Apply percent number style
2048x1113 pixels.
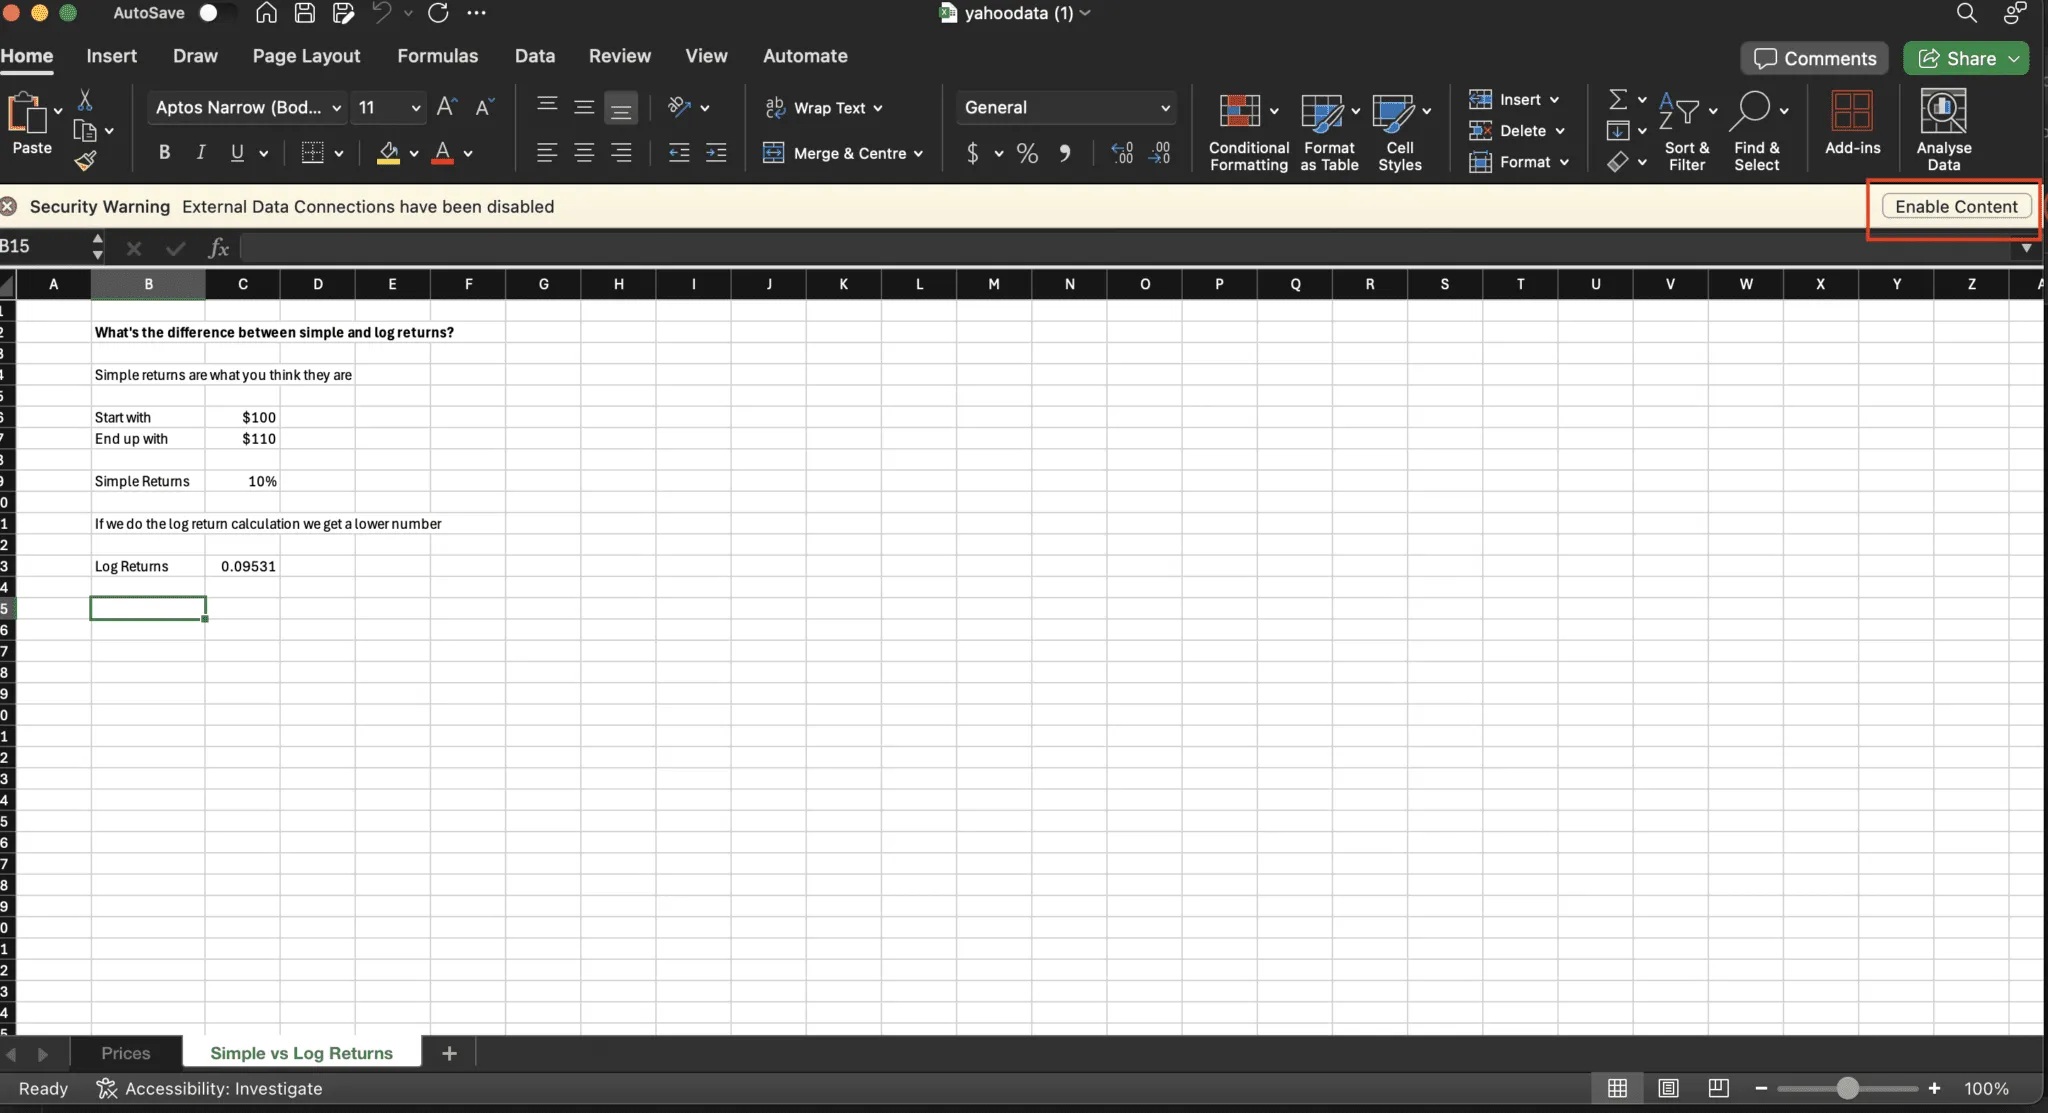coord(1026,153)
